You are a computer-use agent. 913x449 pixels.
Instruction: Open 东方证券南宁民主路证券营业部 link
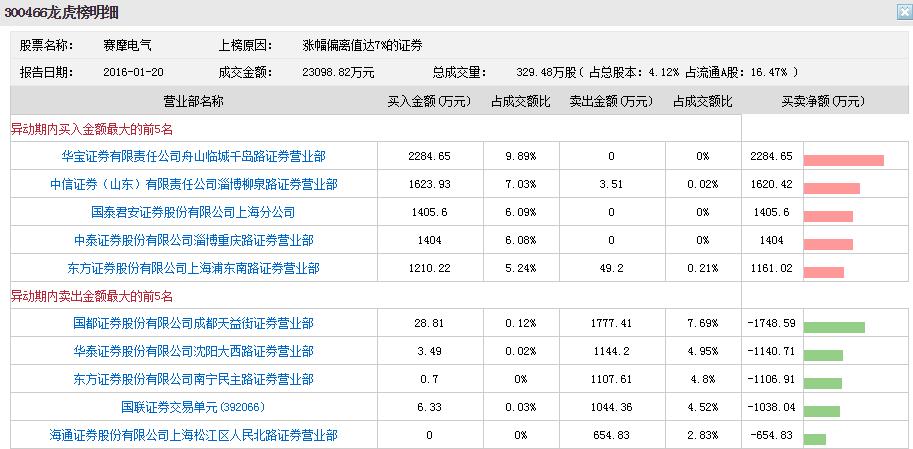193,379
